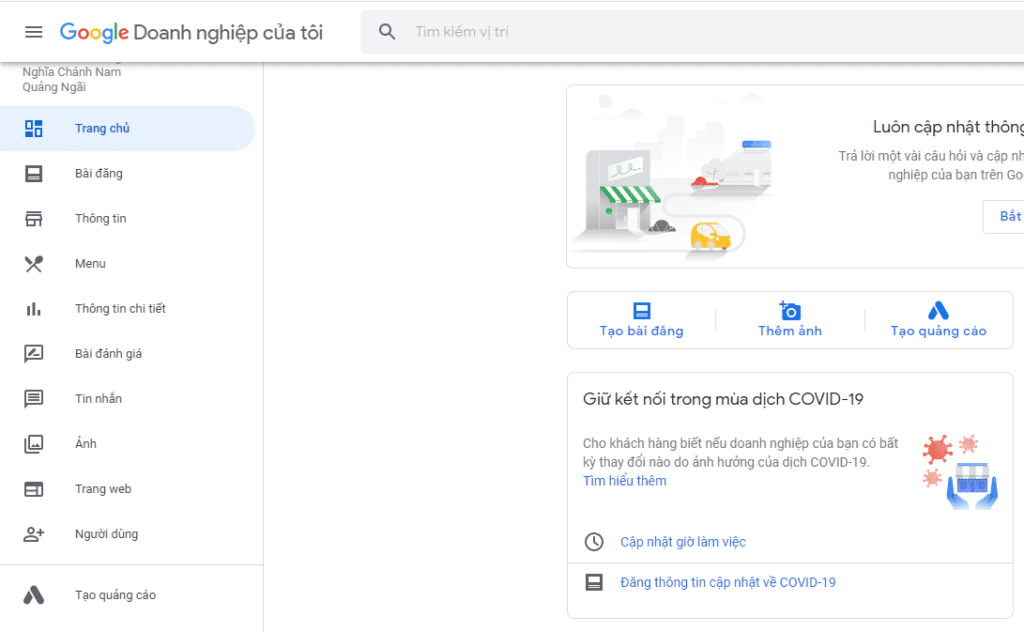1024x632 pixels.
Task: Click the Ảnh photo gallery icon
Action: click(33, 444)
